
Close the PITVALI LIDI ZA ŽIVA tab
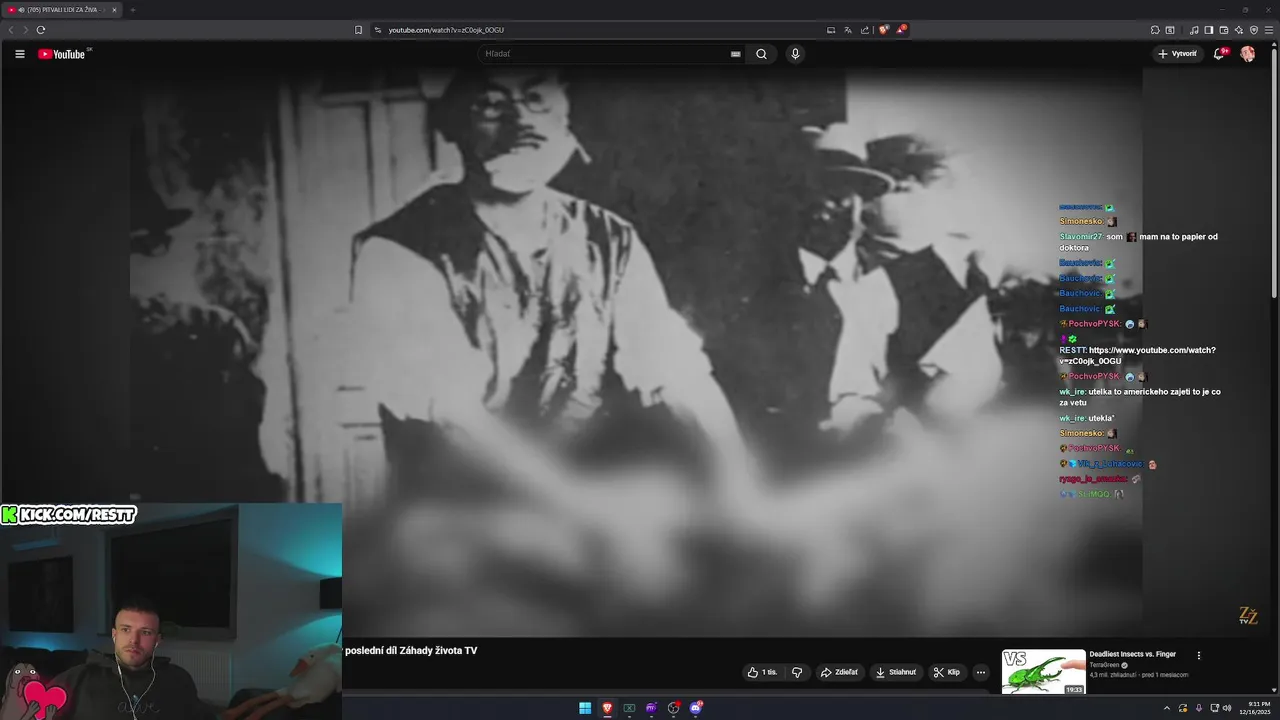point(114,10)
